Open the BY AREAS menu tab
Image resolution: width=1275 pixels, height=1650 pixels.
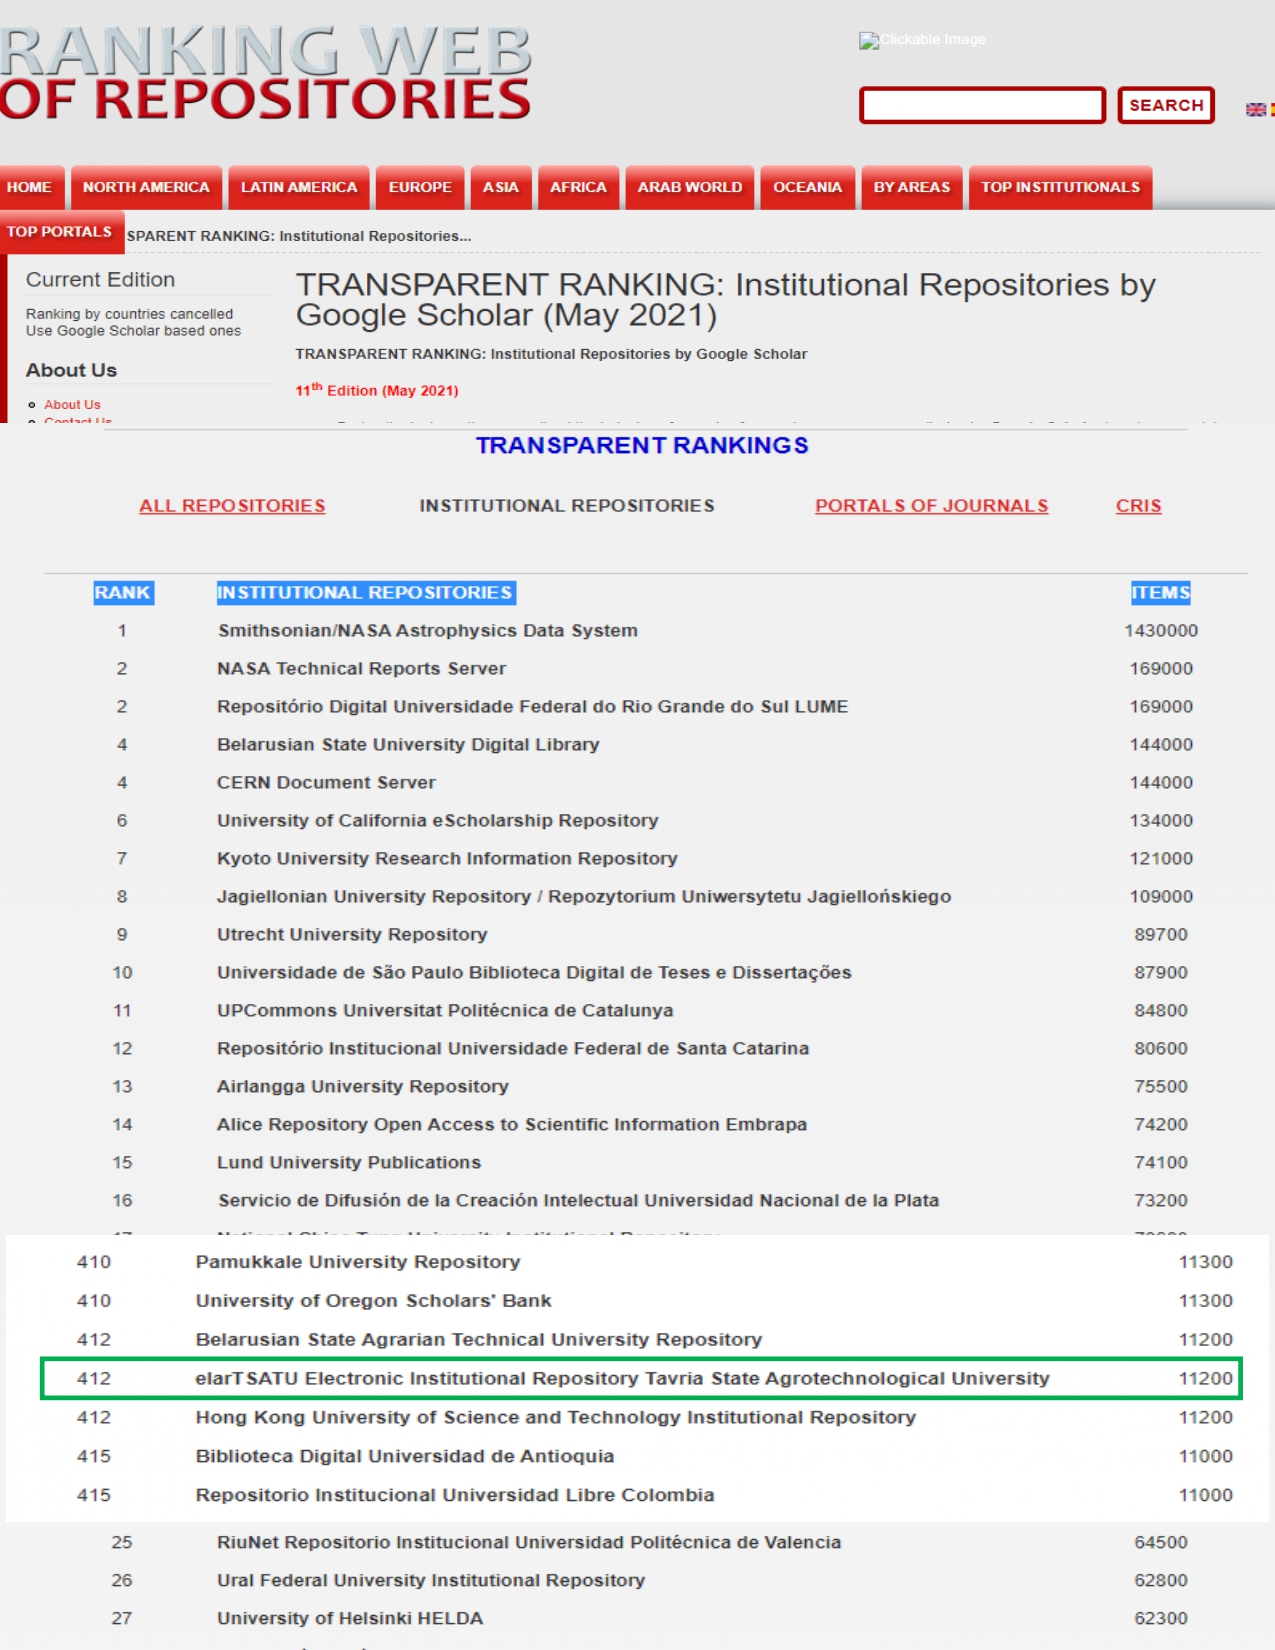coord(912,187)
